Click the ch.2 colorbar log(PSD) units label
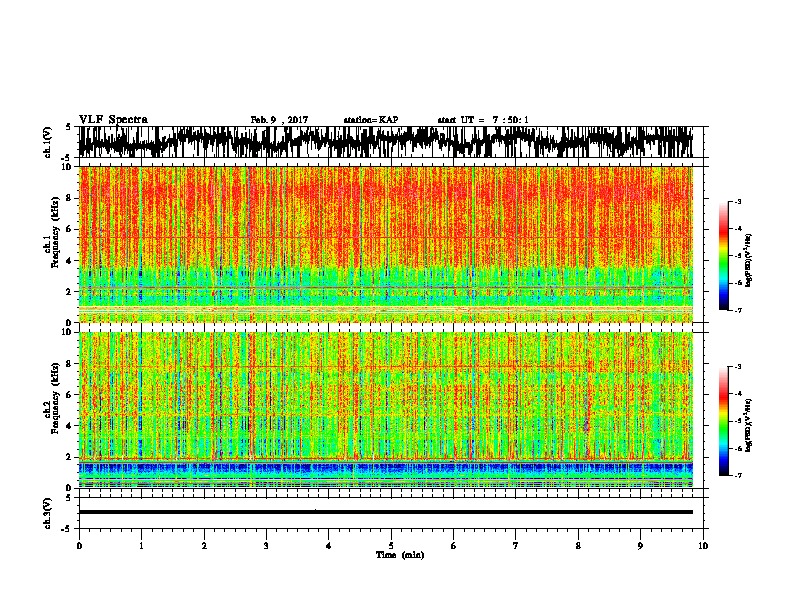This screenshot has width=792, height=612. (x=749, y=425)
